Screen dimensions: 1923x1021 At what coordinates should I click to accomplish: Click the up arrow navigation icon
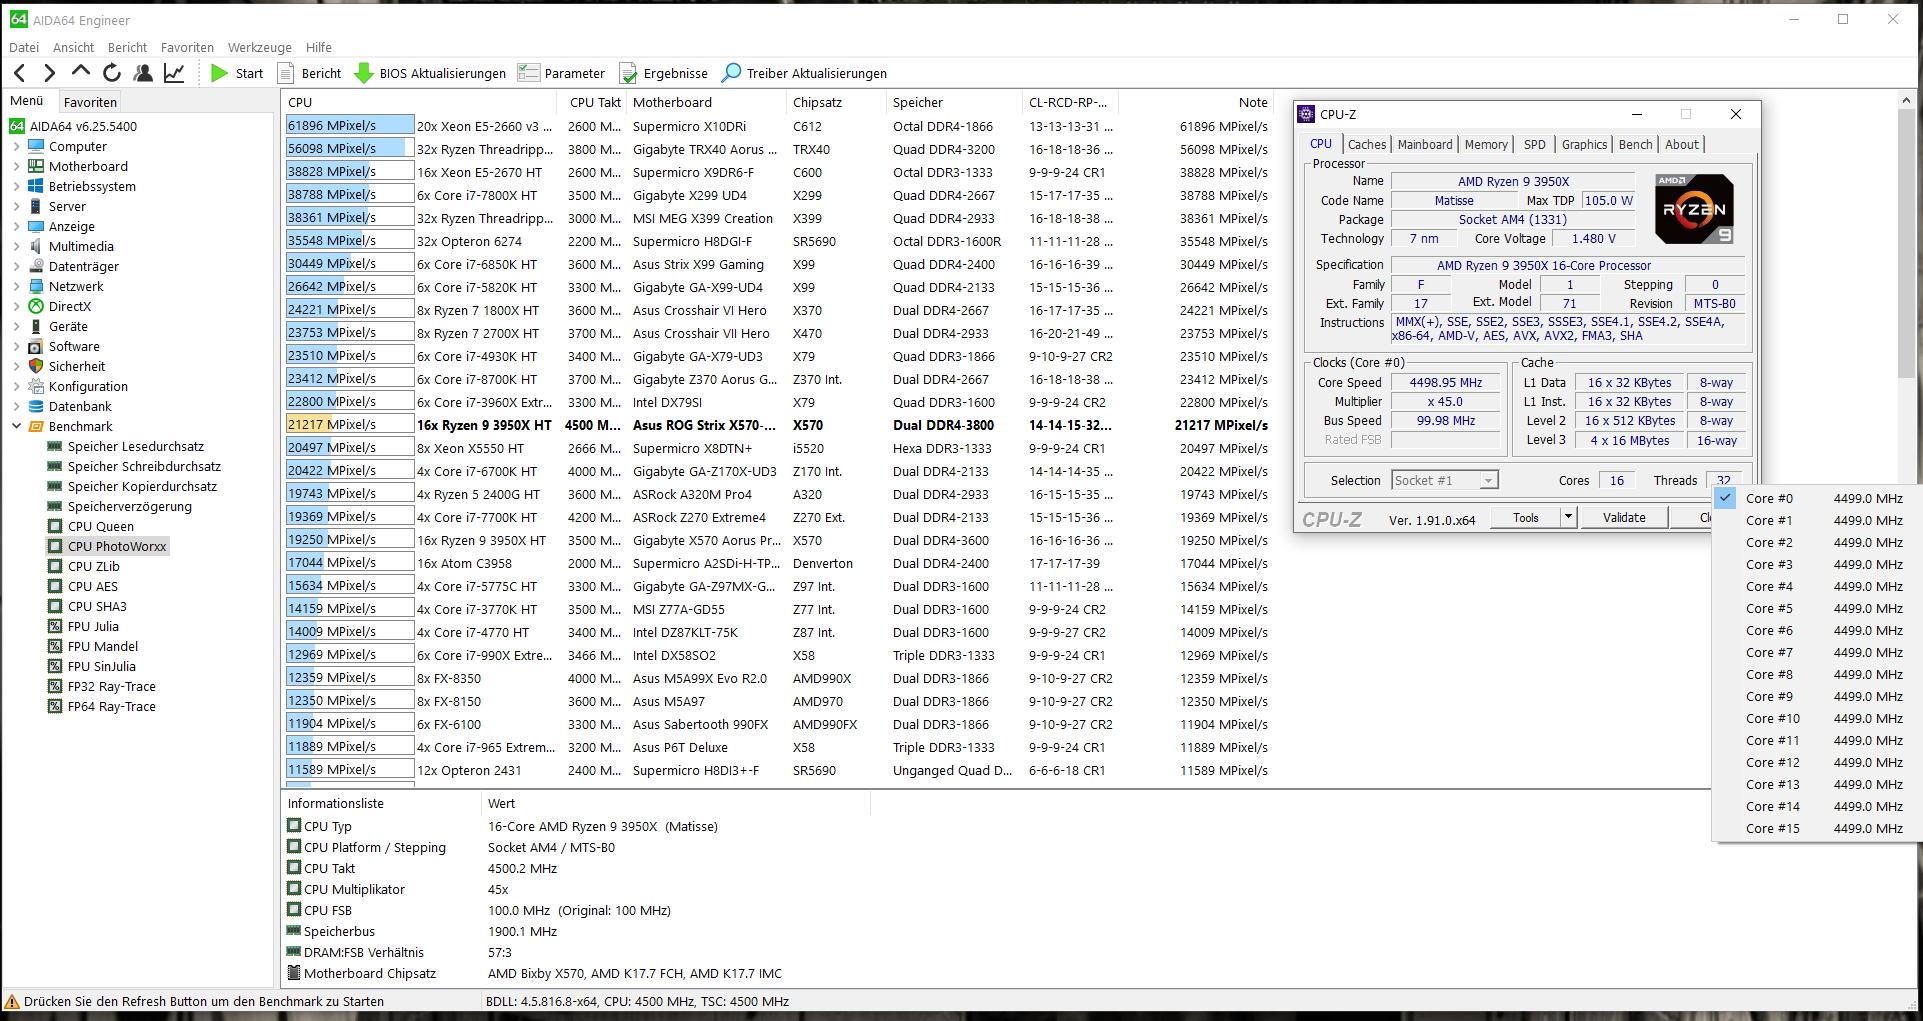pyautogui.click(x=80, y=72)
